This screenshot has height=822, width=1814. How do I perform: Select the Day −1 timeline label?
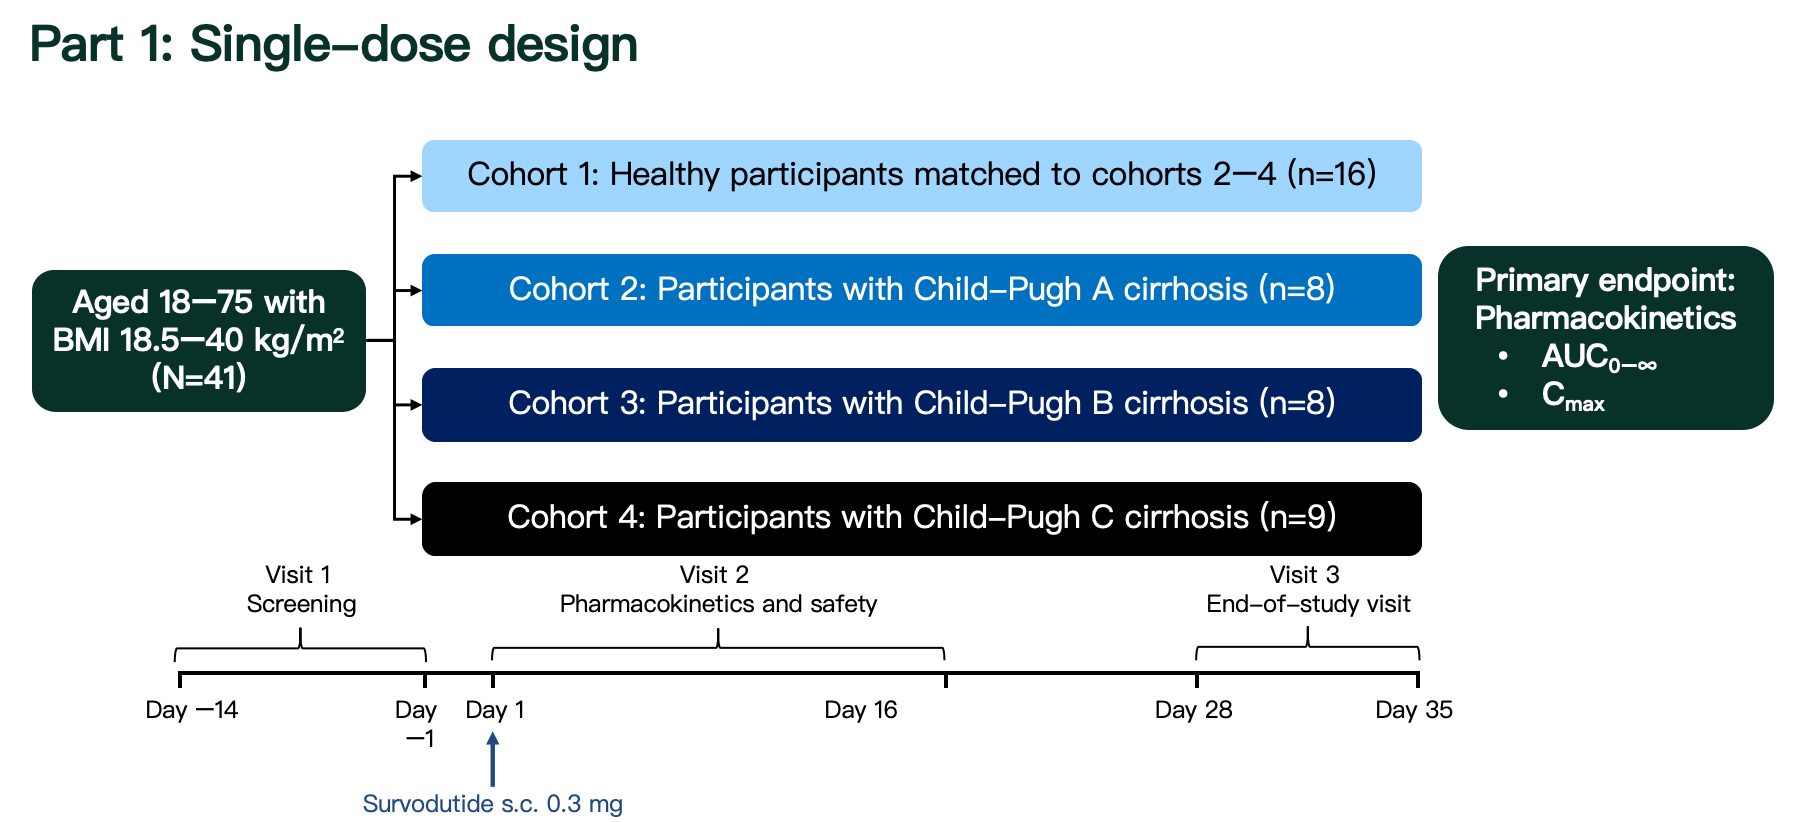[x=416, y=723]
